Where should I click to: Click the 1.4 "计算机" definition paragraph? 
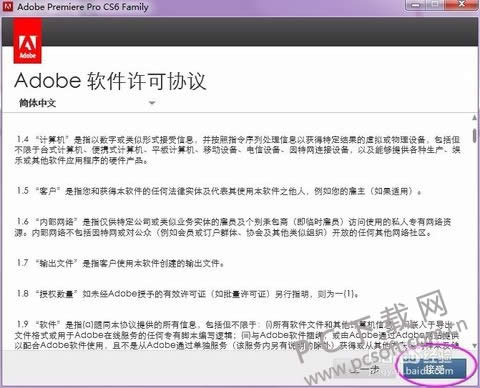click(237, 150)
